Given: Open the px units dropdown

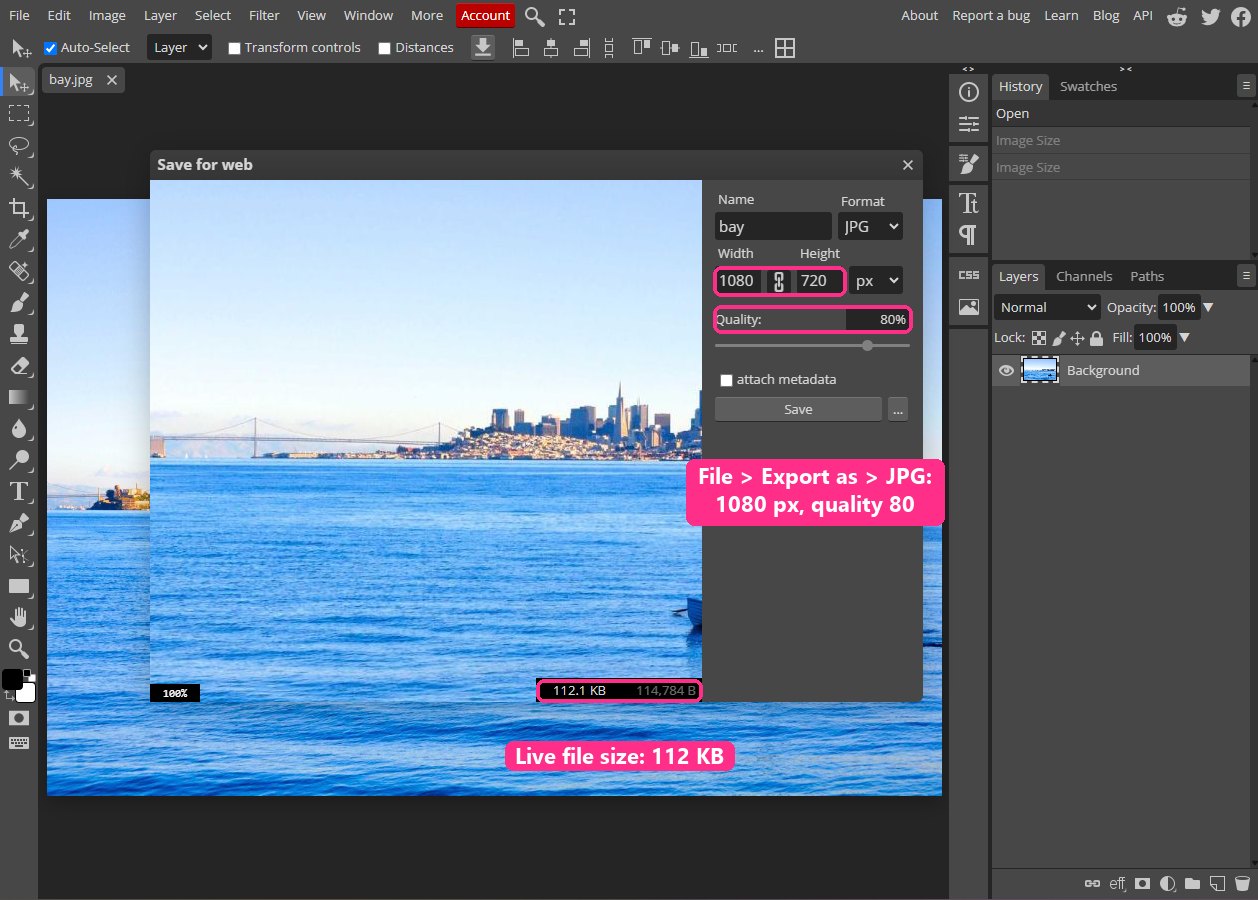Looking at the screenshot, I should tap(877, 281).
